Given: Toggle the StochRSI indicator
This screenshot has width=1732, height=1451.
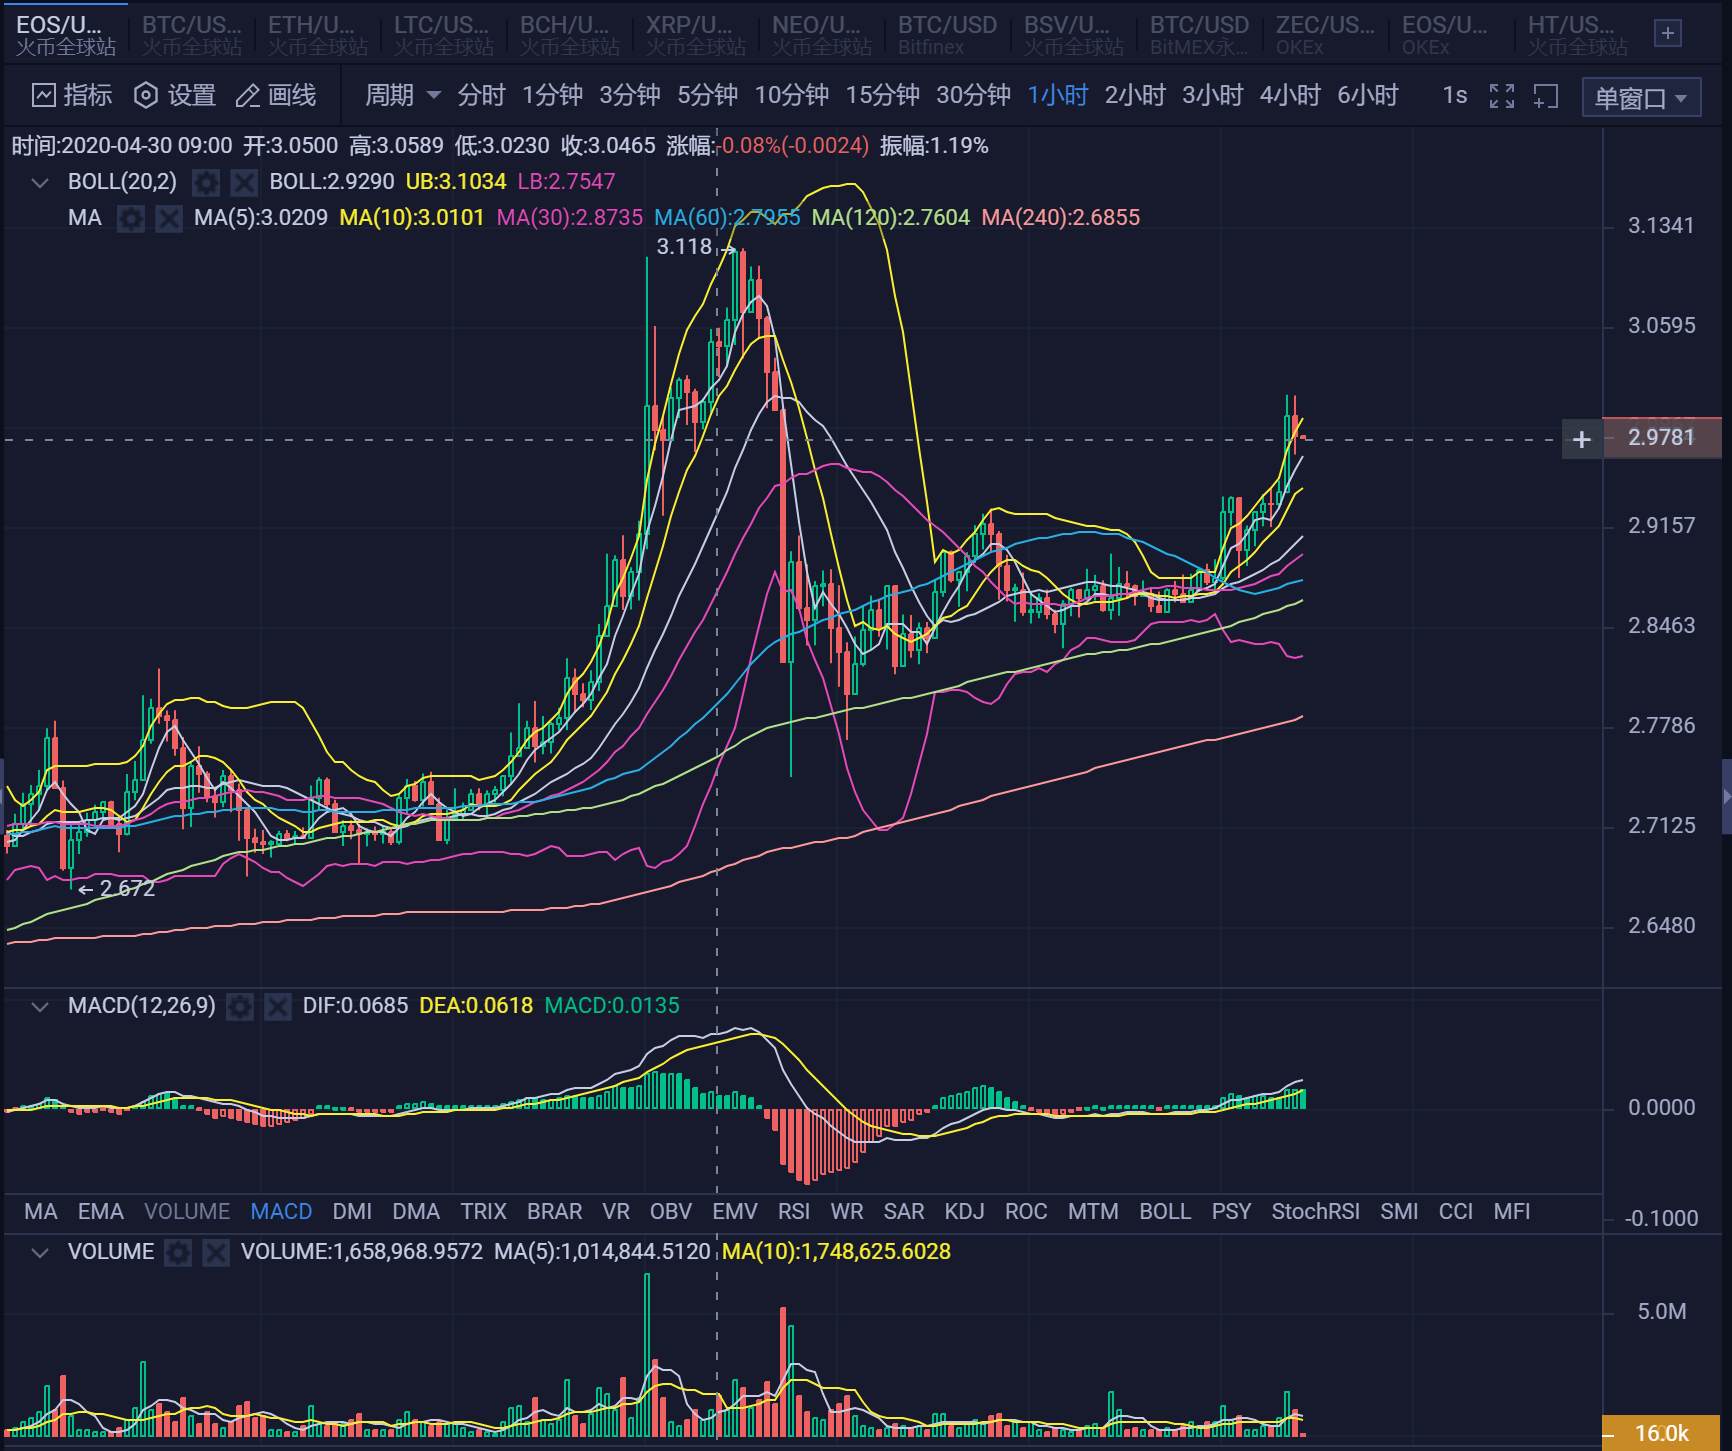Looking at the screenshot, I should [1315, 1211].
